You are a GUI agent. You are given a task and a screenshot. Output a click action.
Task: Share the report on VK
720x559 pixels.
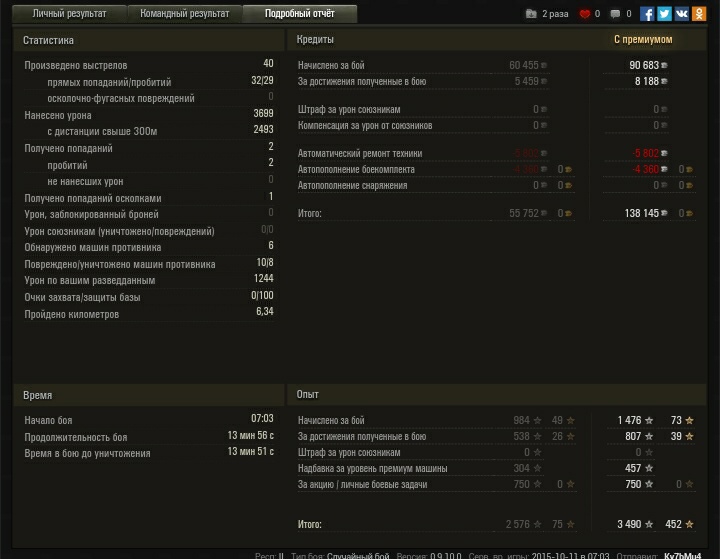681,14
